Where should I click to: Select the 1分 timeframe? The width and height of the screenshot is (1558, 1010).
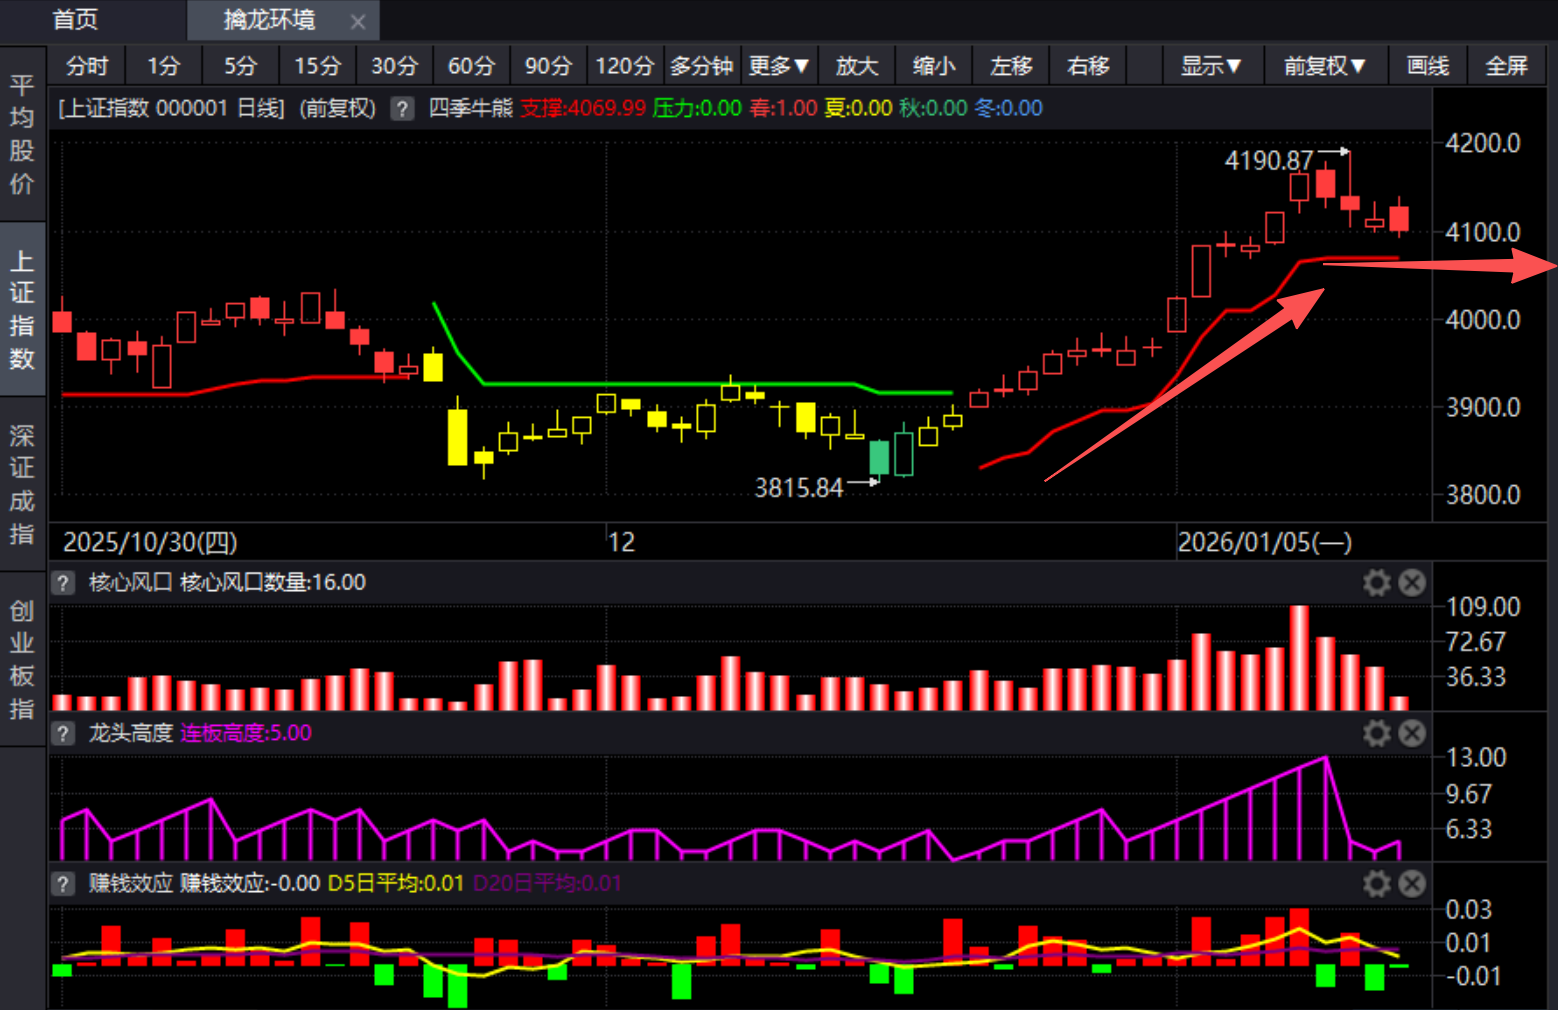click(x=164, y=66)
